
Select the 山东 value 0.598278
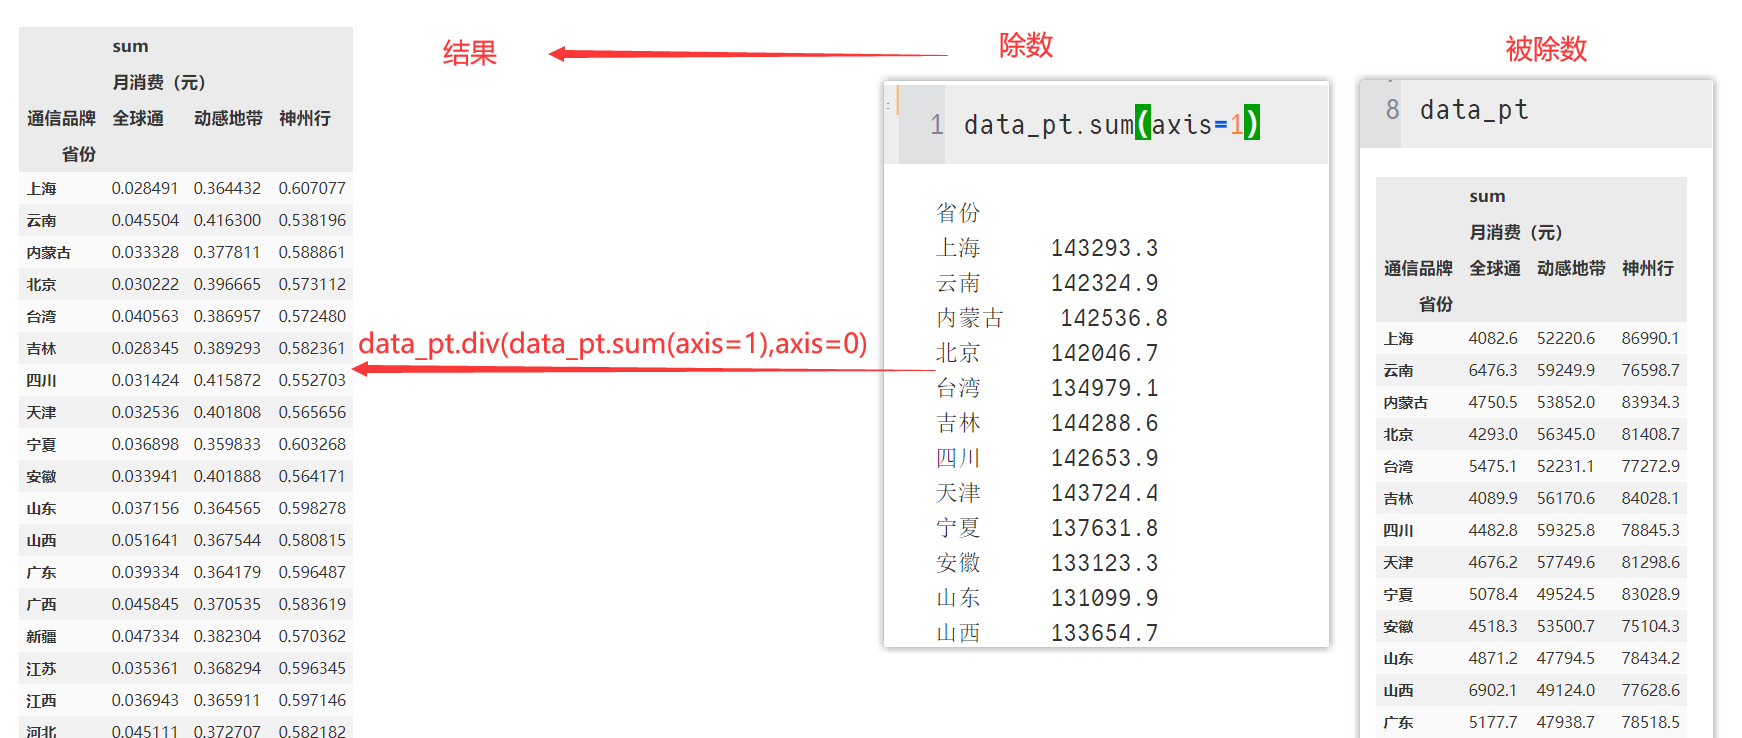coord(312,508)
